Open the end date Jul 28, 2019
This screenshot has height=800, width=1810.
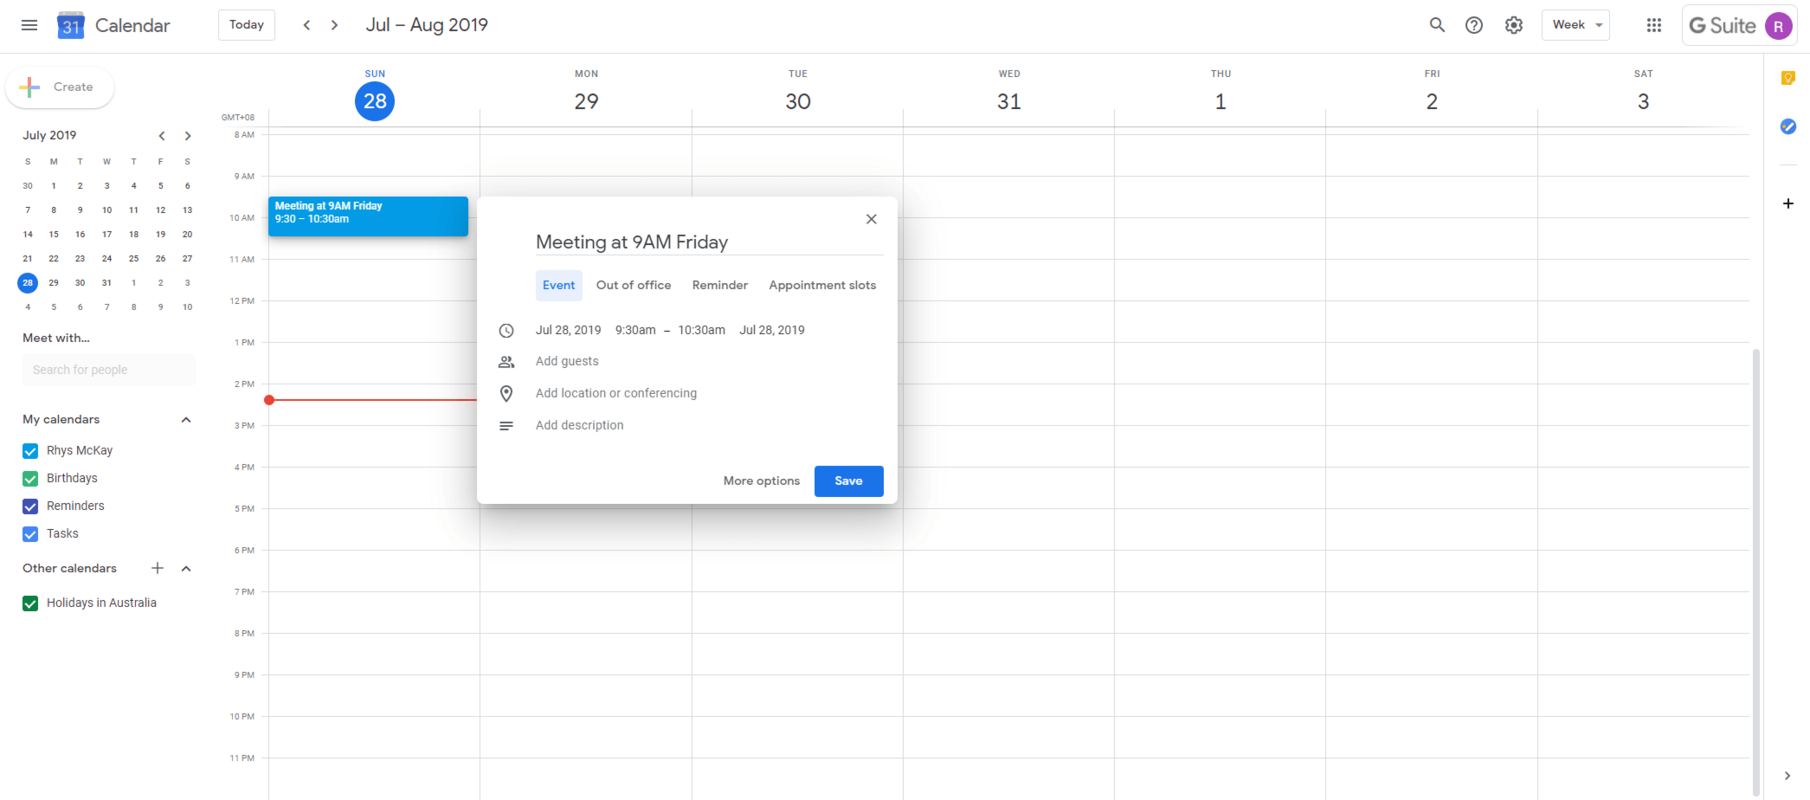point(772,330)
